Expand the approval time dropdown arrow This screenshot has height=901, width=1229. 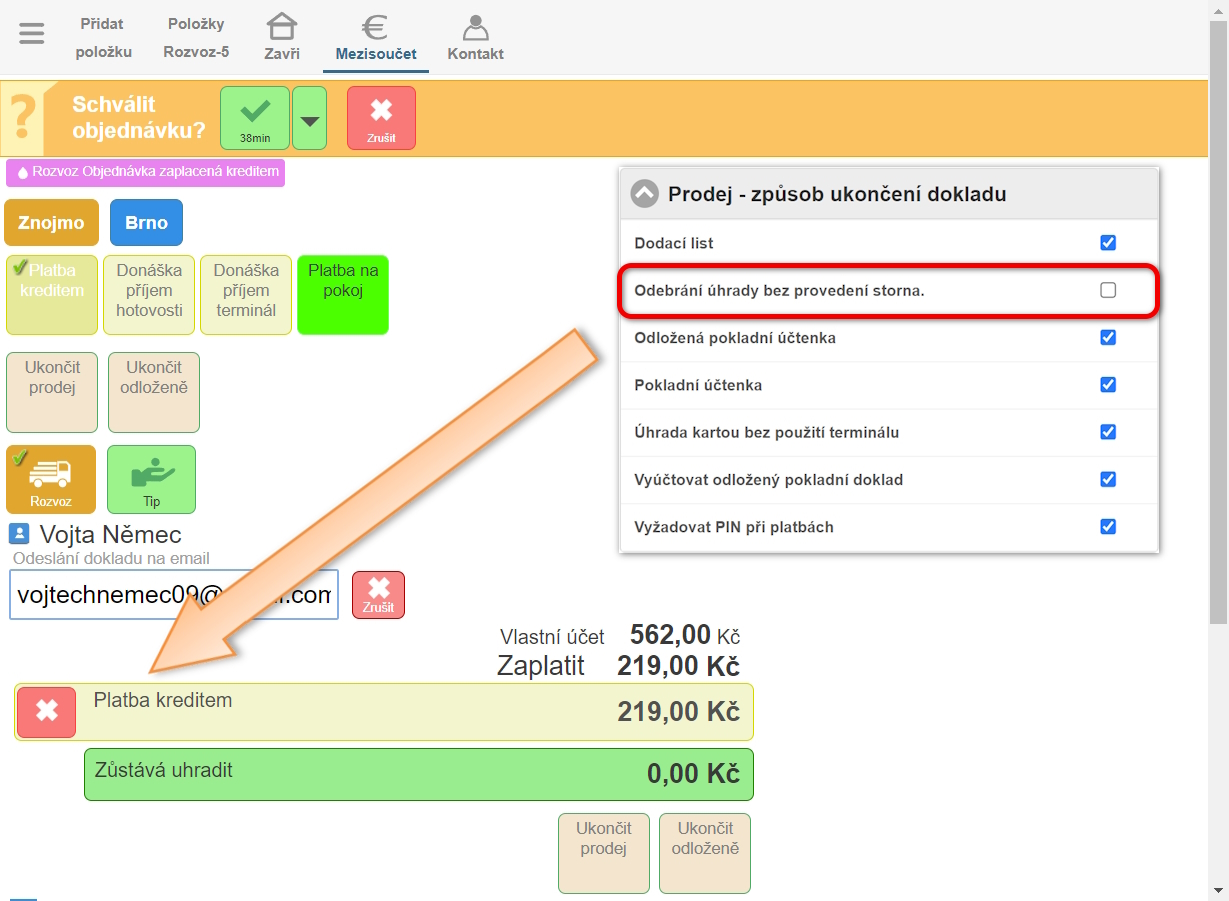pos(309,119)
